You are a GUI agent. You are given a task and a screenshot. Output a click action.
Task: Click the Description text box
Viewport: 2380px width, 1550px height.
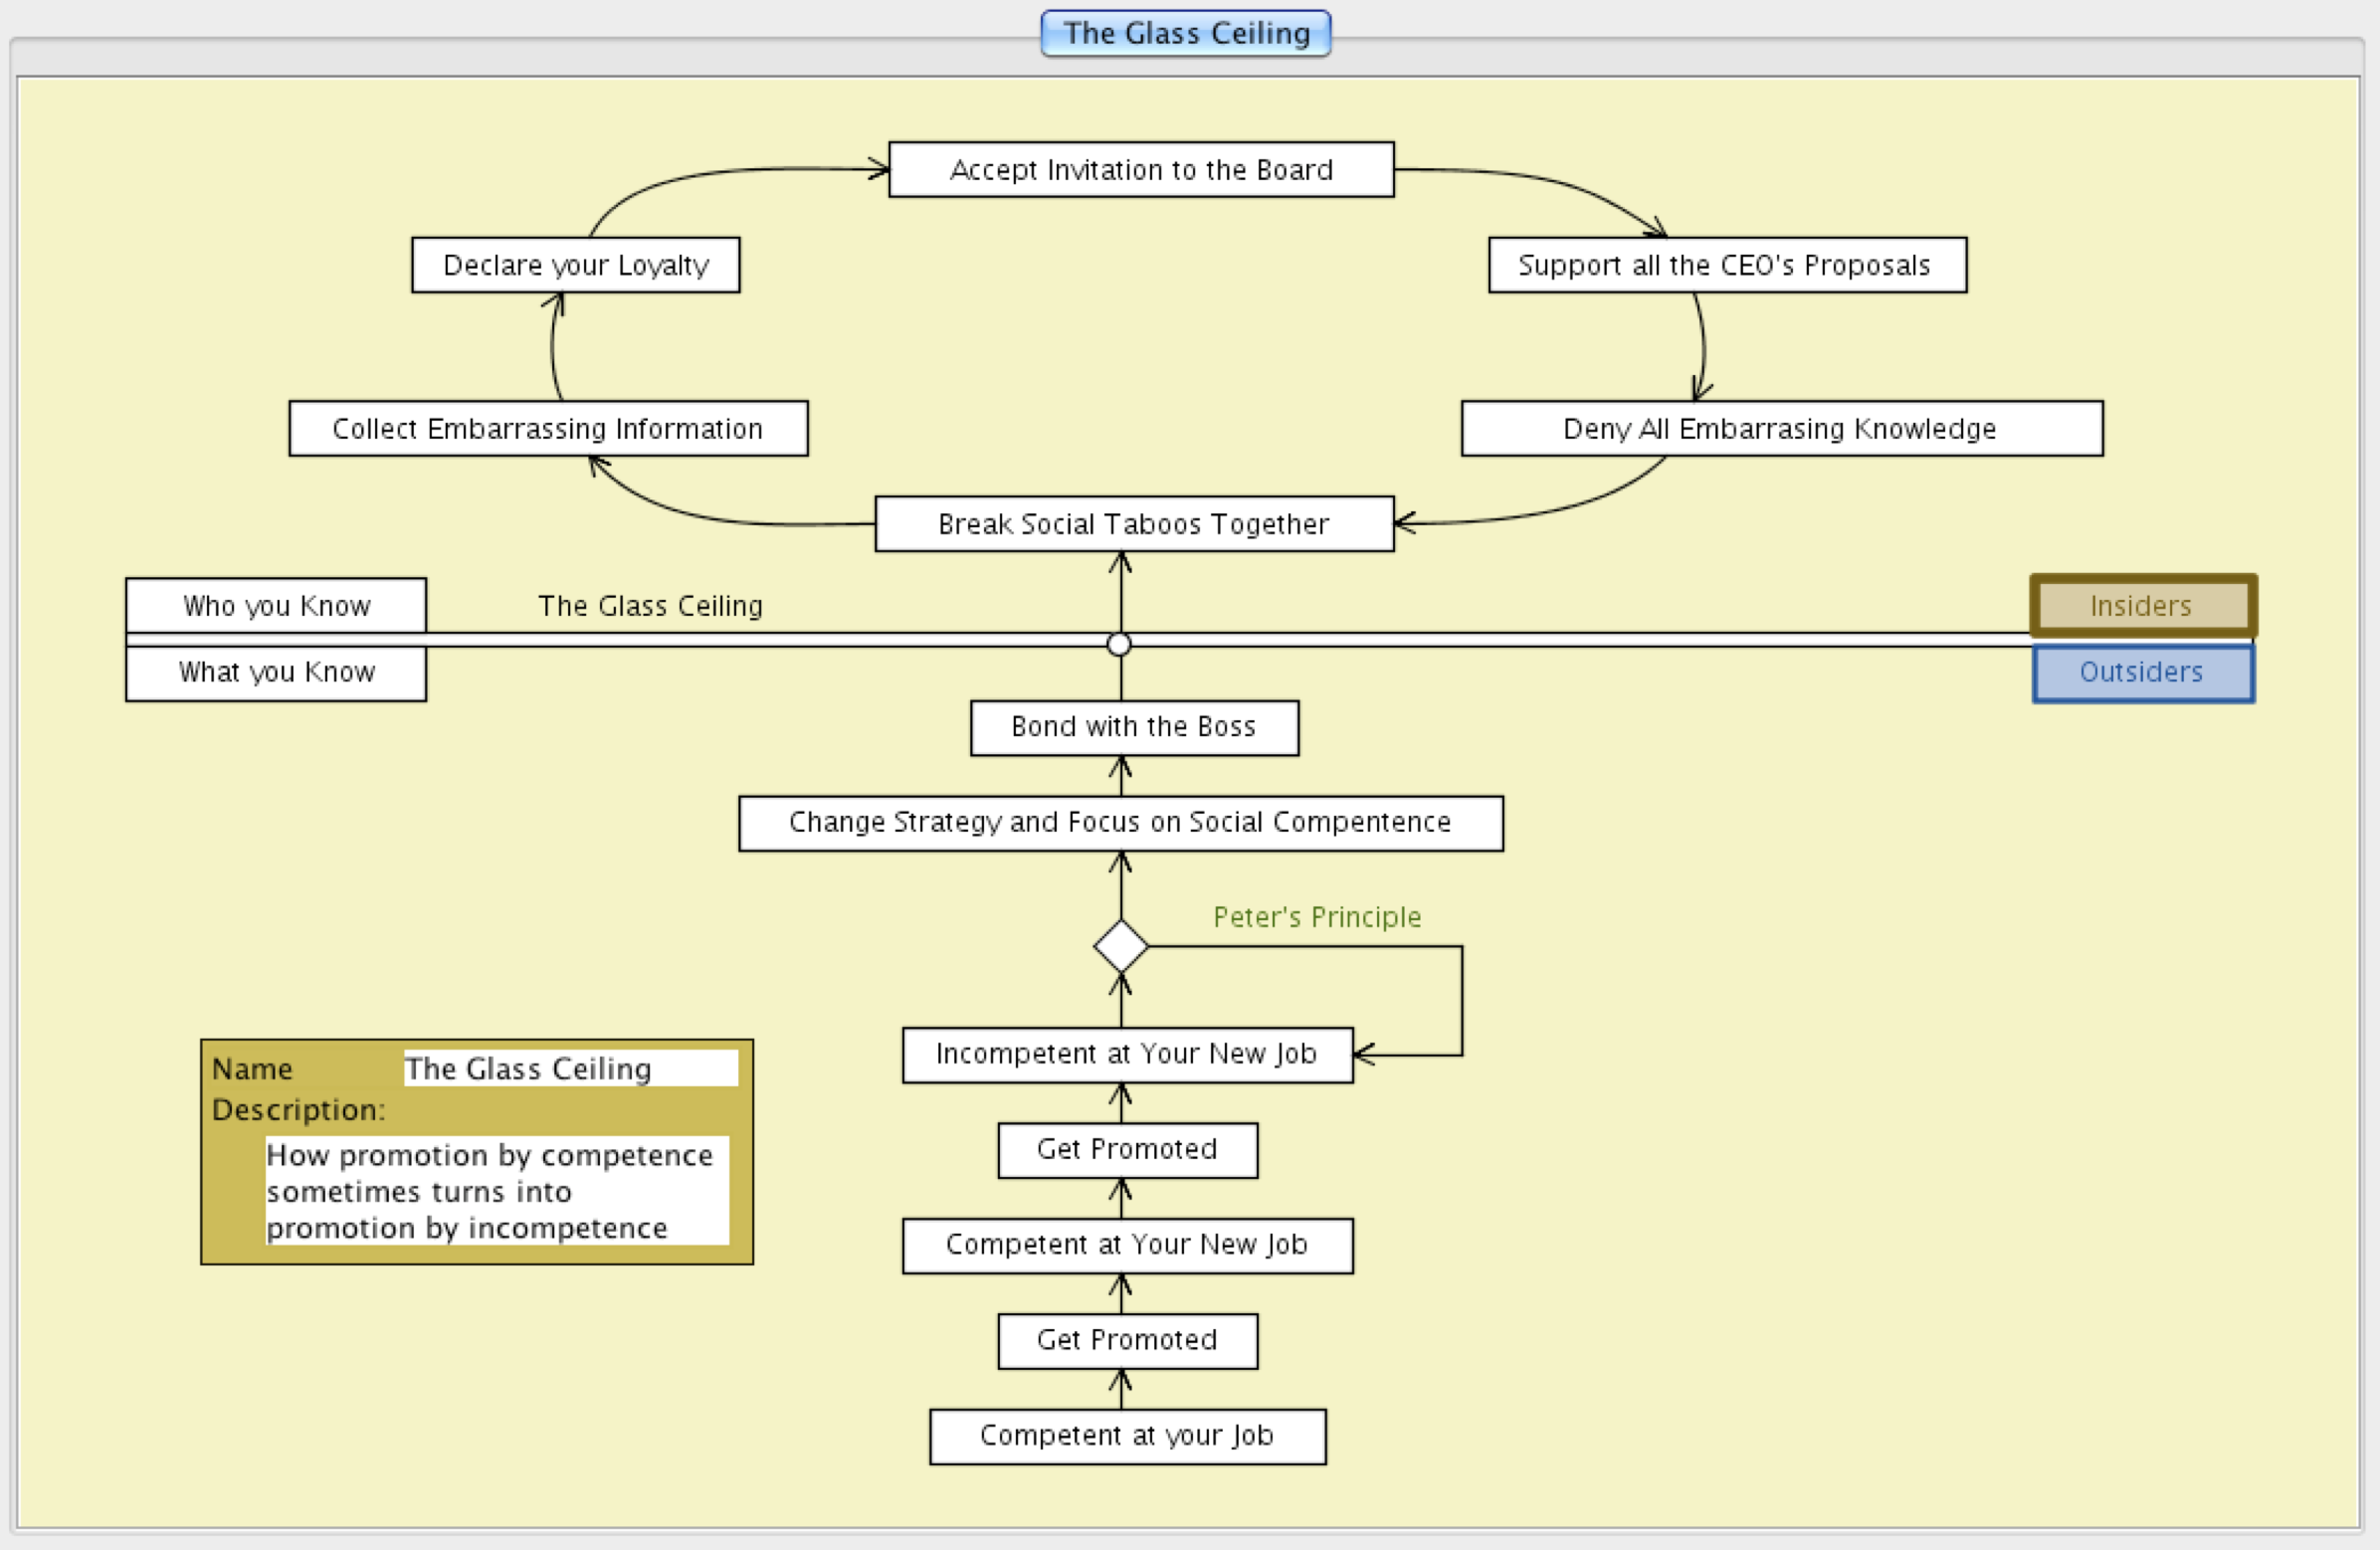click(496, 1191)
